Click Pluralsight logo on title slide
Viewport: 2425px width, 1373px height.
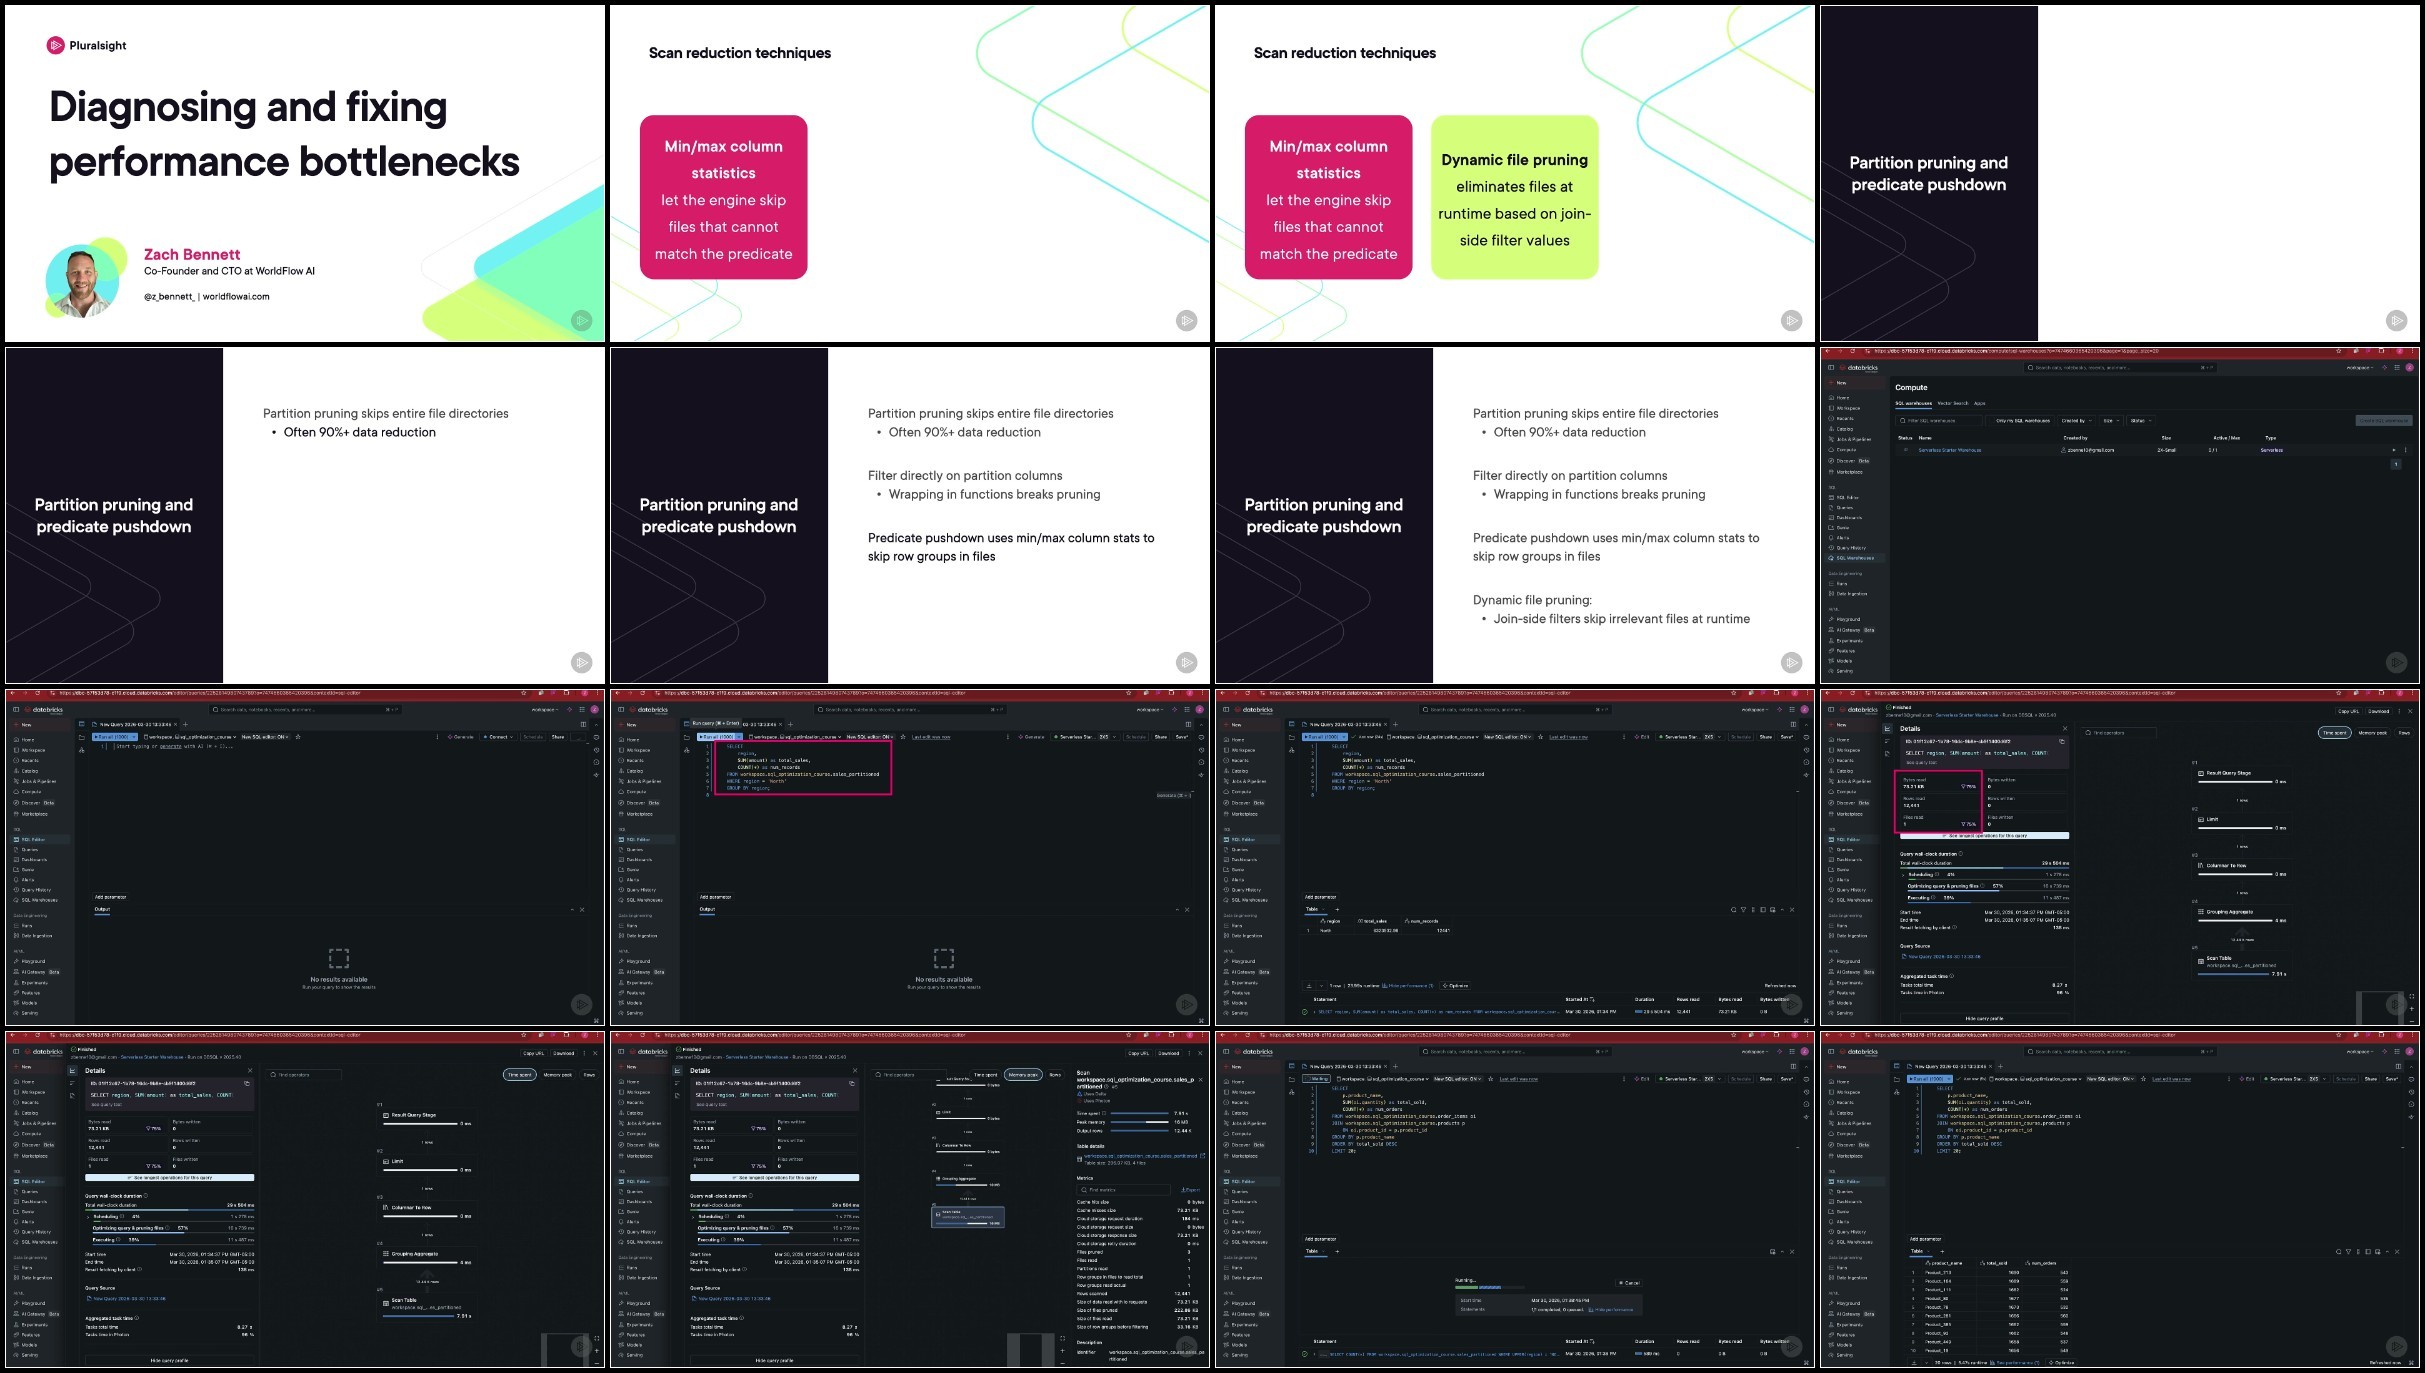tap(86, 45)
